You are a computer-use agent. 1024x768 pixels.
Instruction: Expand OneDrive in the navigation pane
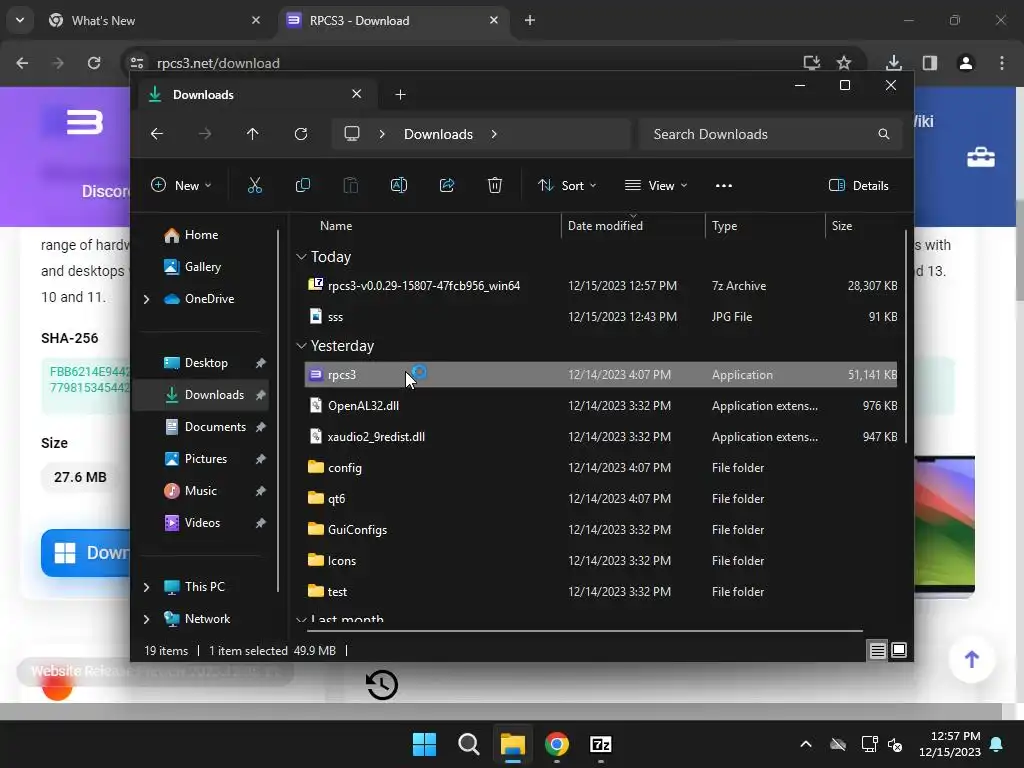click(146, 299)
